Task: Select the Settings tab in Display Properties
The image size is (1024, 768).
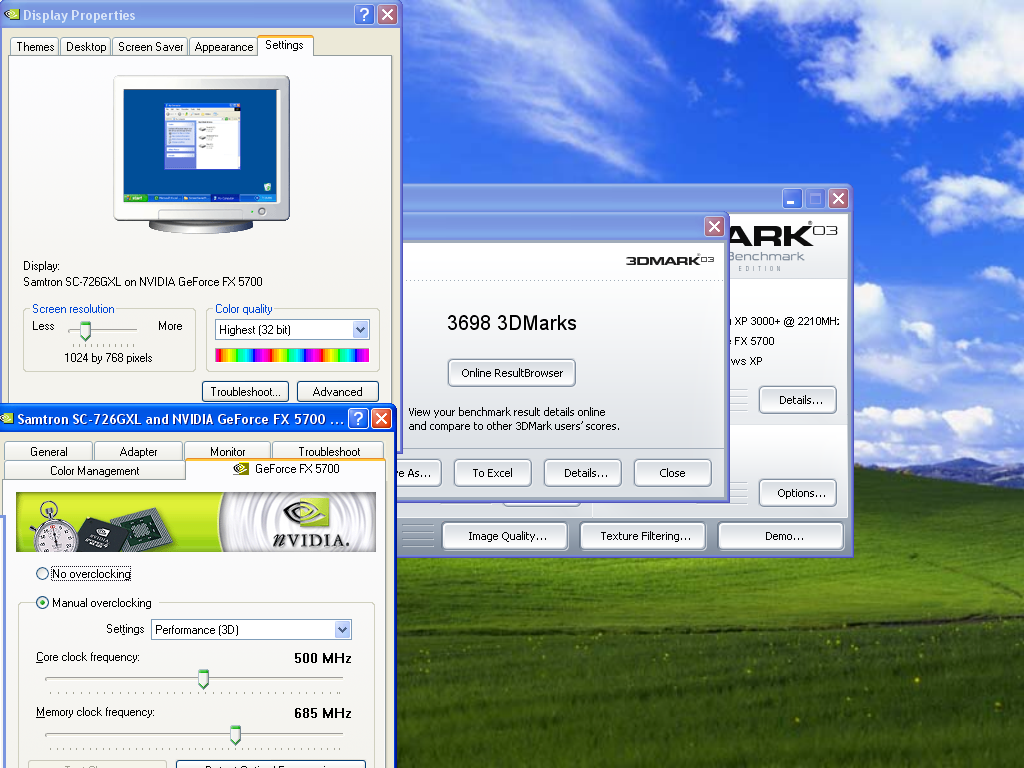Action: (285, 45)
